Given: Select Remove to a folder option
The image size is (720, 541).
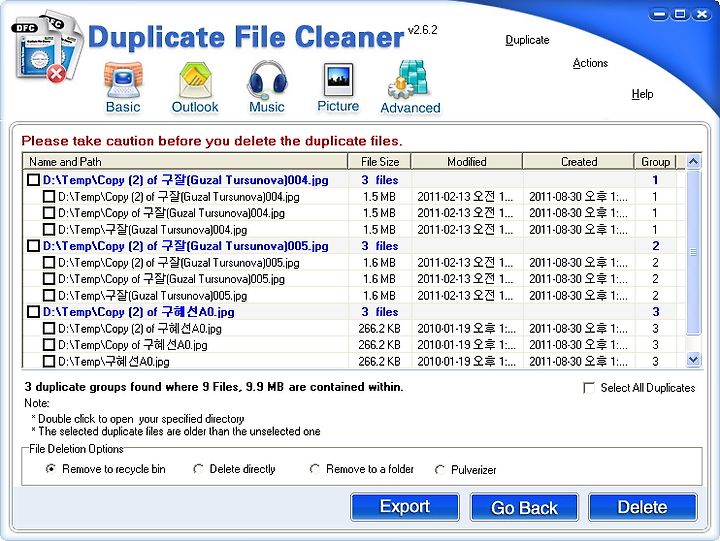Looking at the screenshot, I should coord(315,469).
